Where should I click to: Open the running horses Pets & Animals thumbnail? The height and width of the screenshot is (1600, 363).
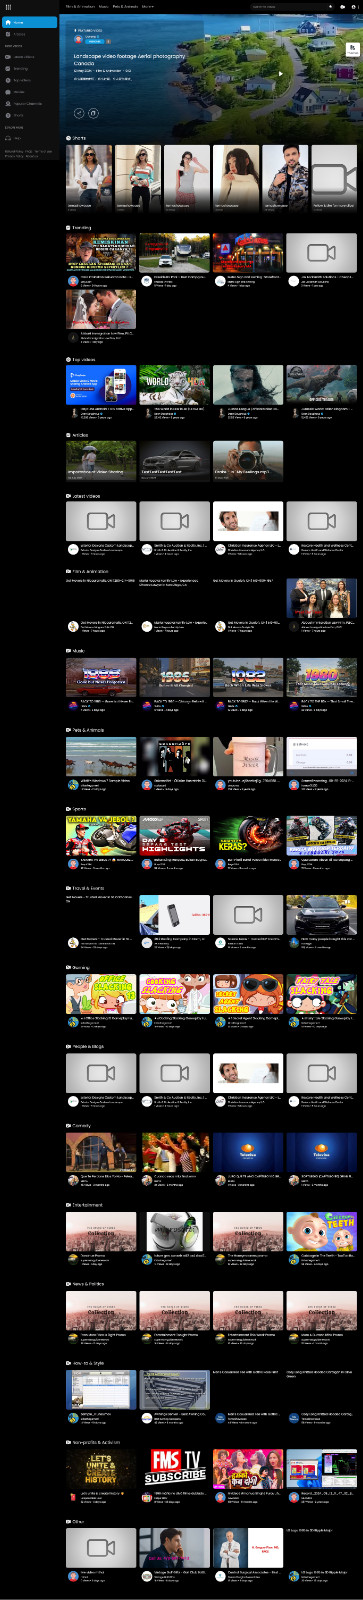pyautogui.click(x=101, y=756)
